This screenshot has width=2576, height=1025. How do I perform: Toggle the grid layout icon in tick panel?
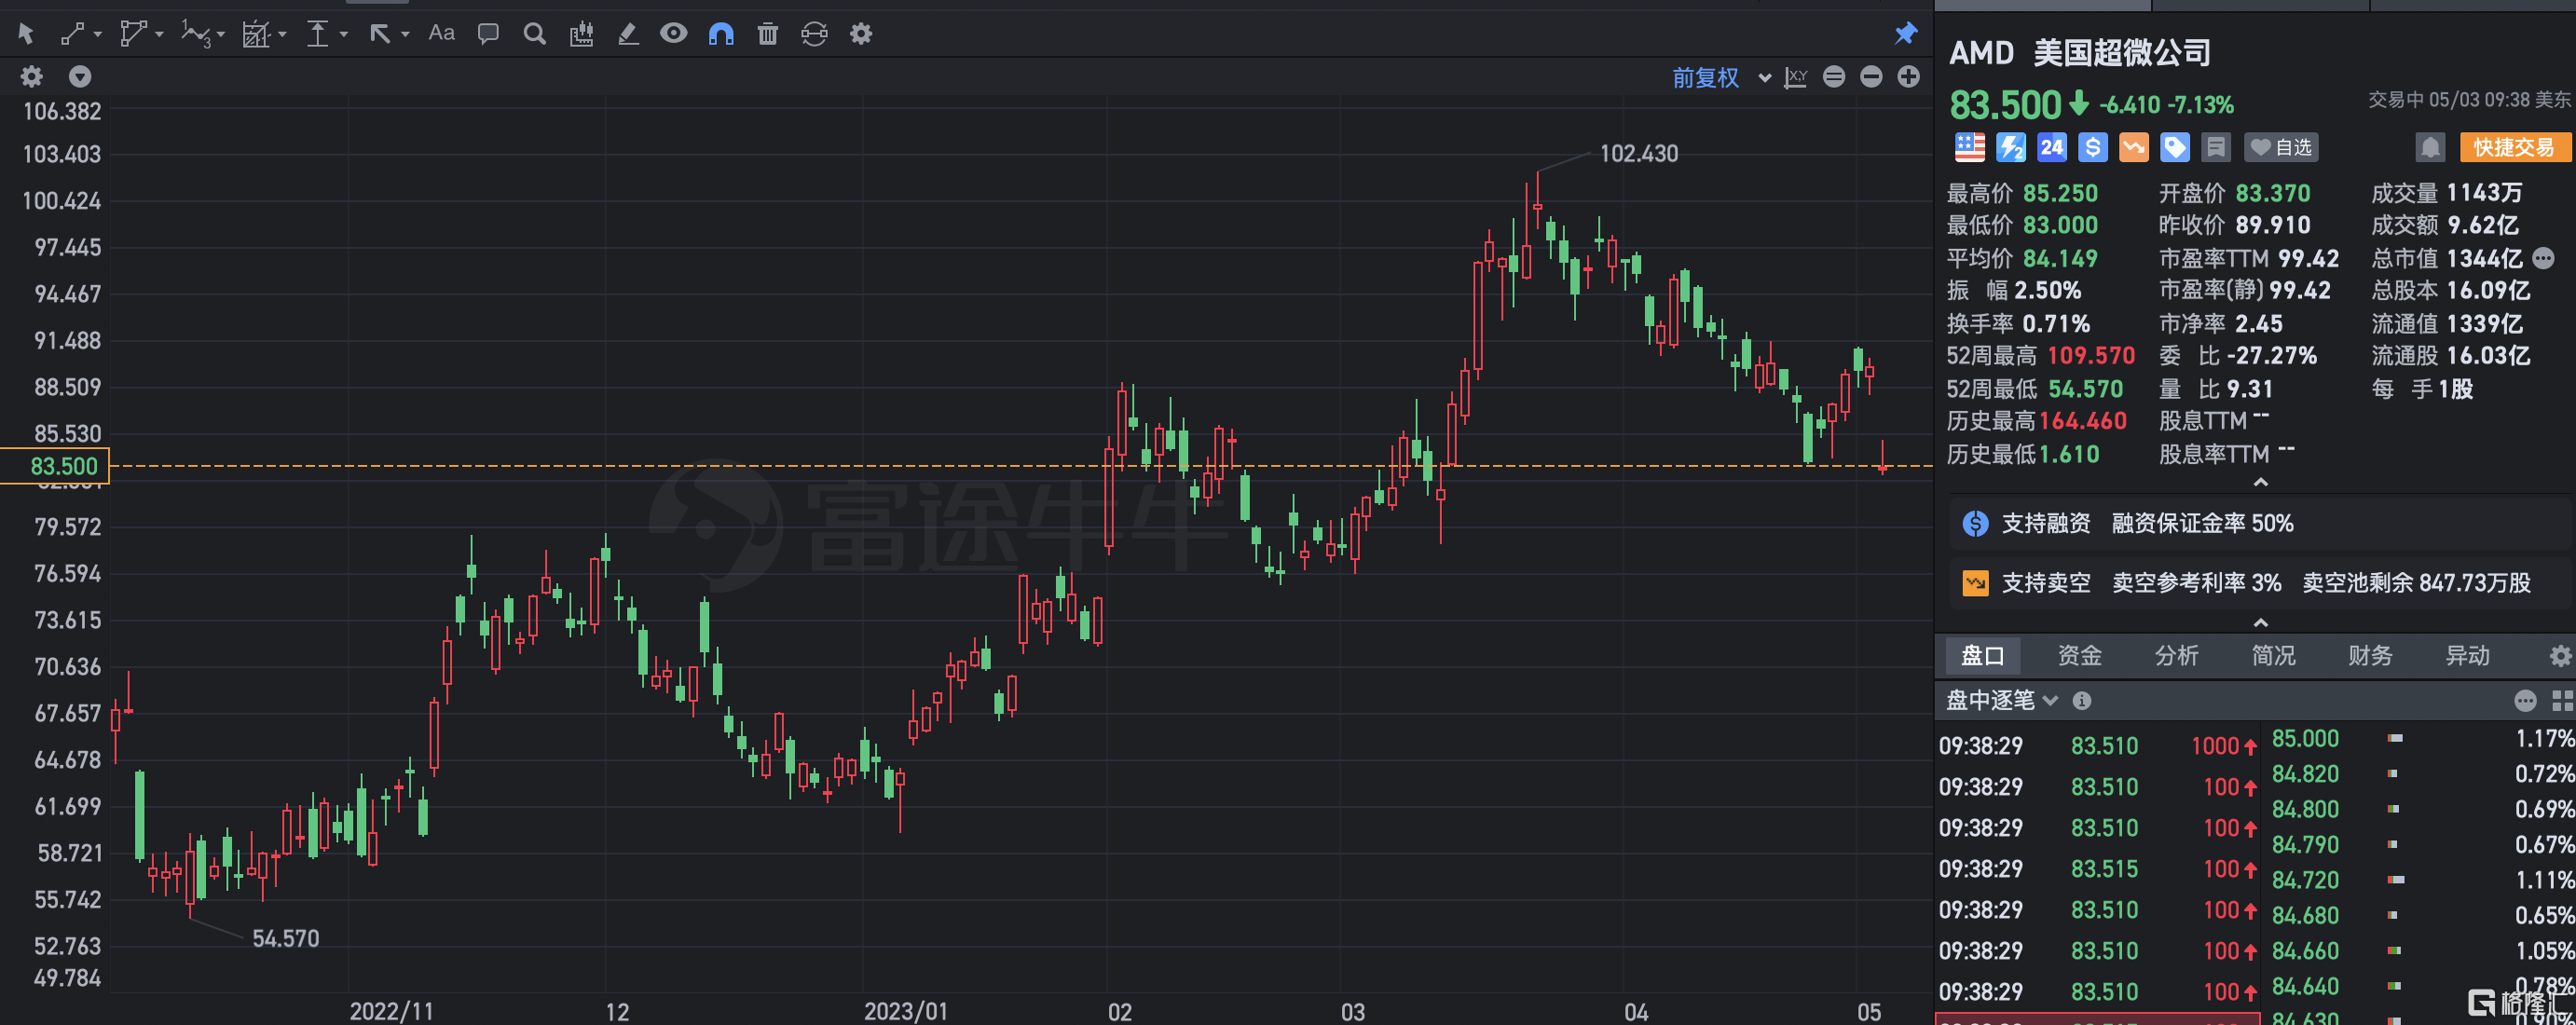[2562, 700]
